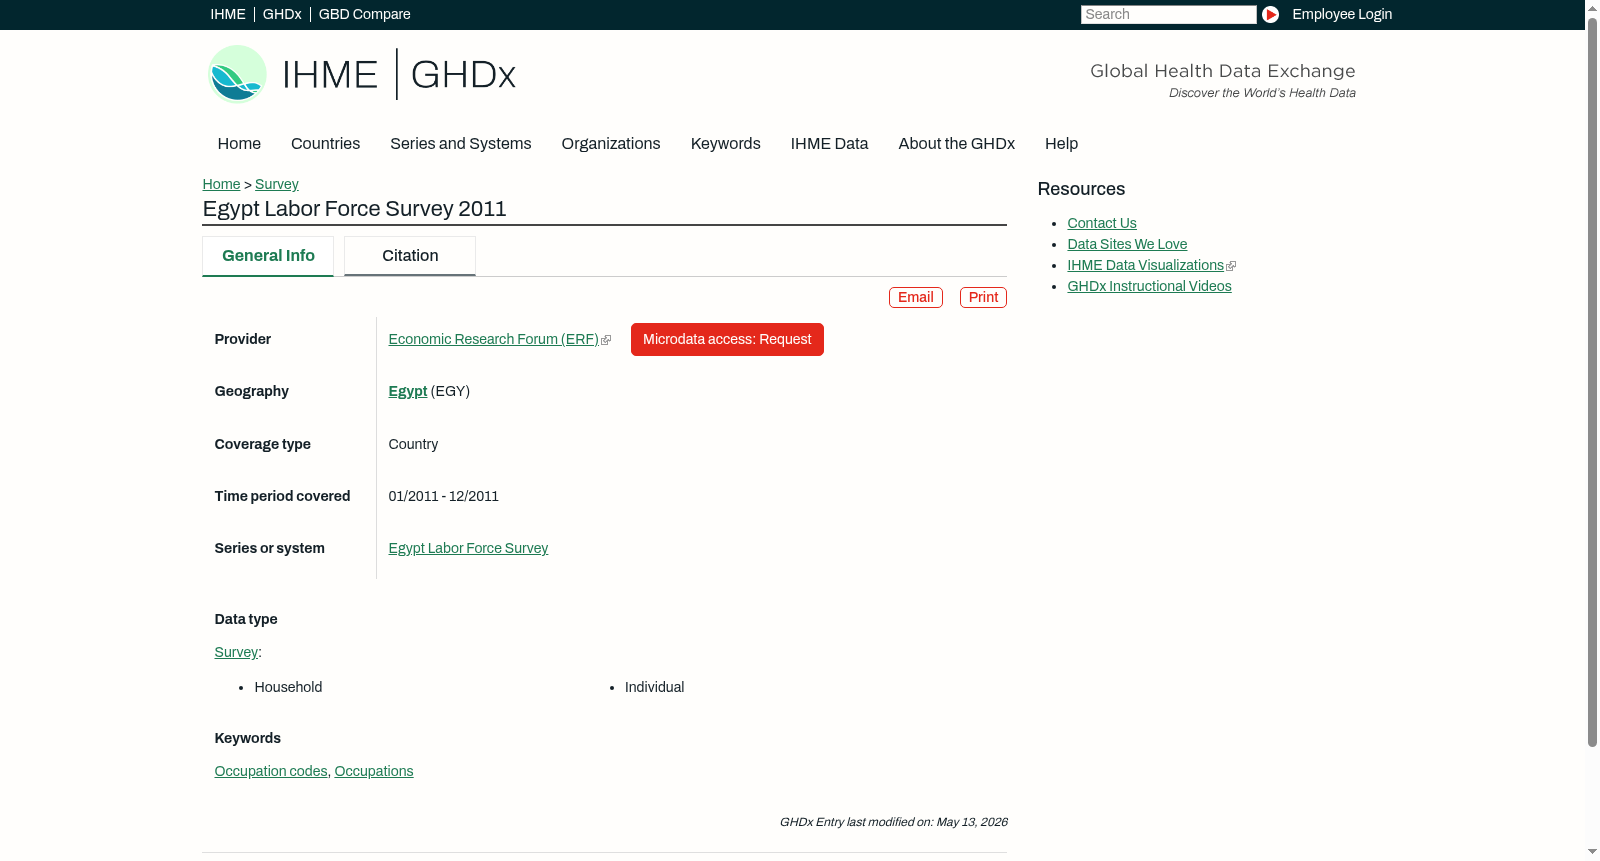The height and width of the screenshot is (861, 1600).
Task: Open the IHME Data menu
Action: click(829, 143)
